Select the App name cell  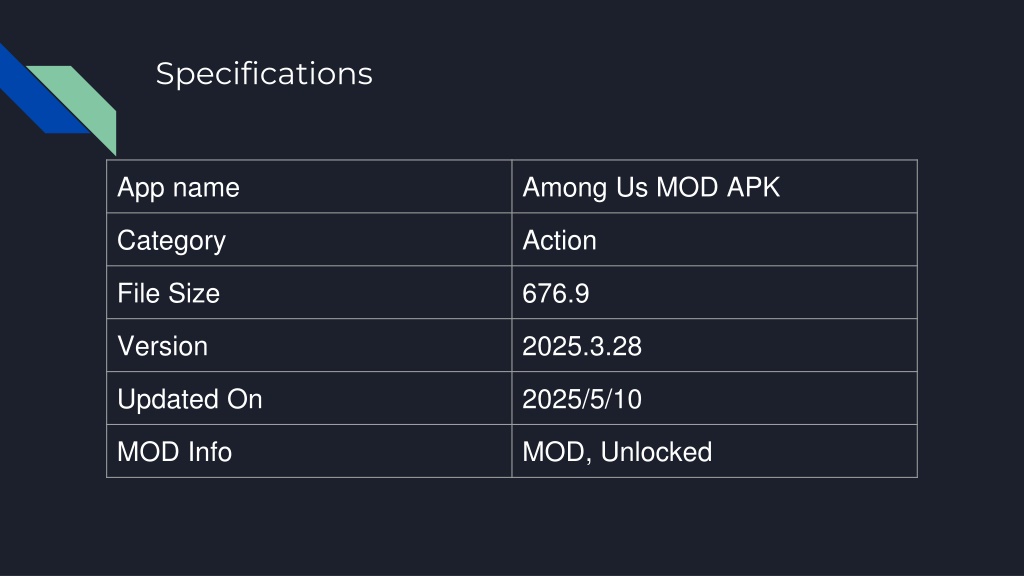click(309, 187)
